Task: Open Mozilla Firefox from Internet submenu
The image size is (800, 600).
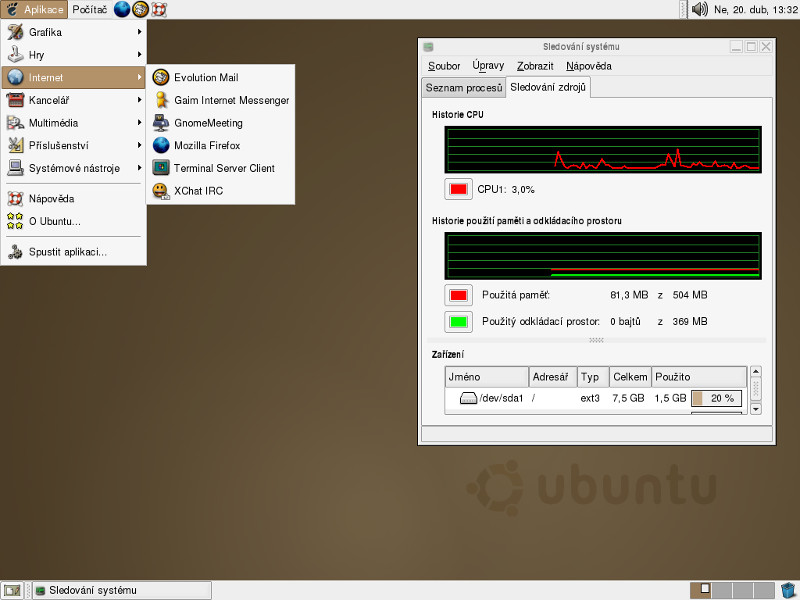Action: (220, 145)
